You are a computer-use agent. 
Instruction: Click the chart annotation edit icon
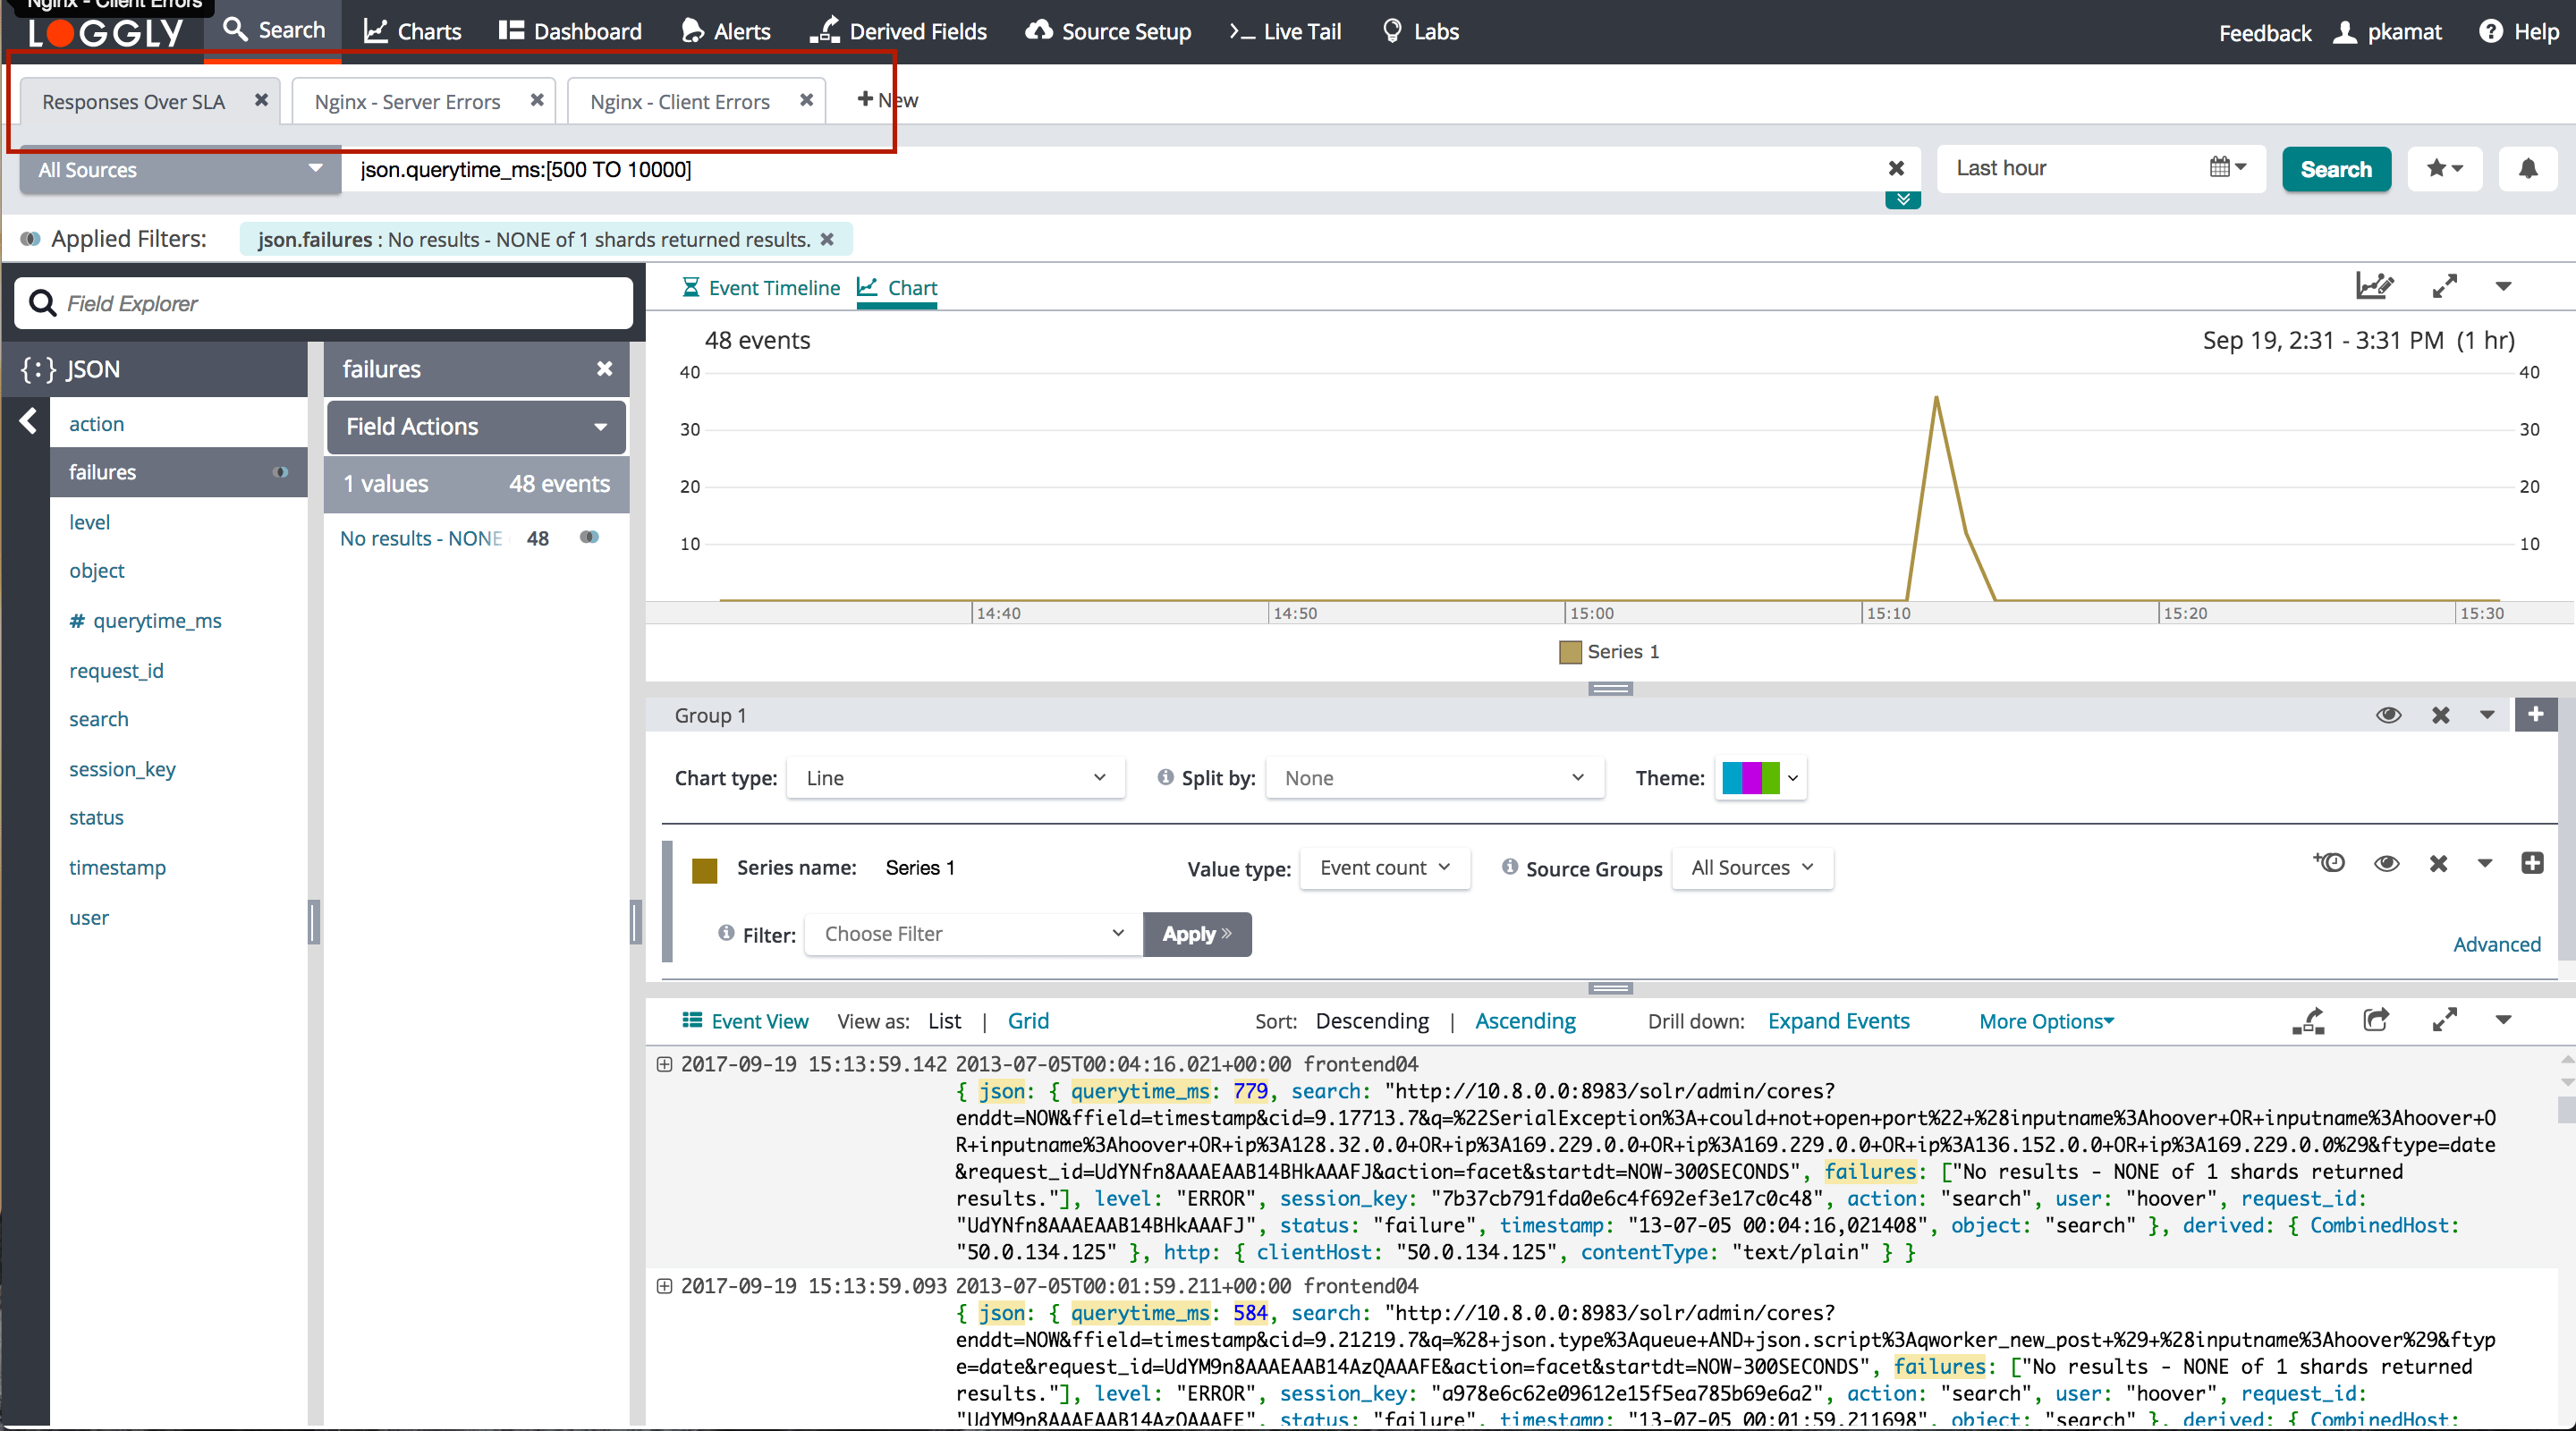tap(2374, 287)
